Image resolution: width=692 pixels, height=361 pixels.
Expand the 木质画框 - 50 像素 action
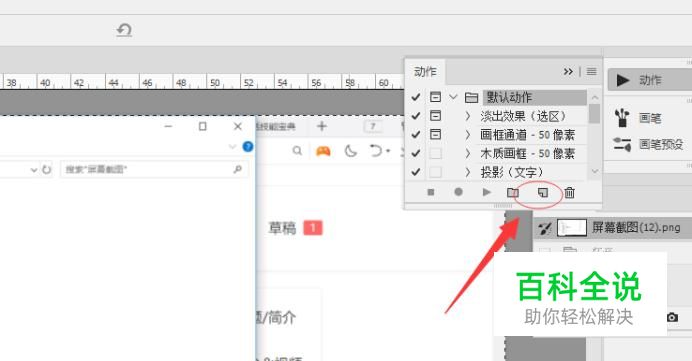tap(468, 153)
